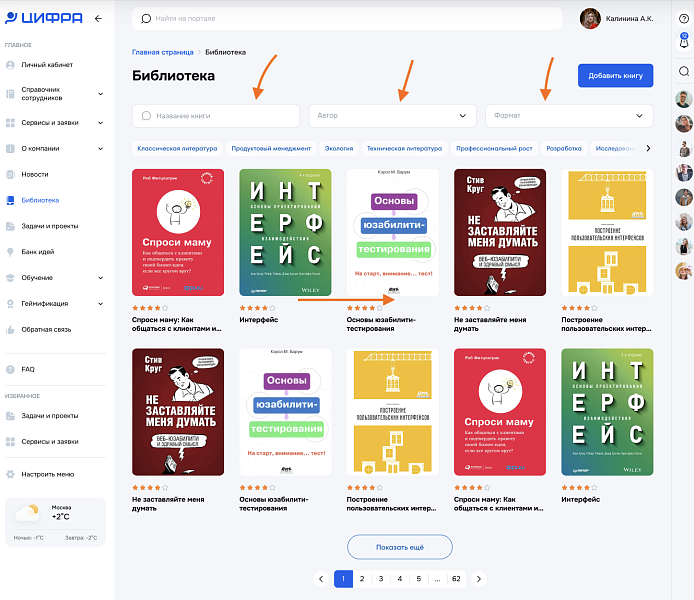
Task: Go to page 3 in the pagination
Action: coord(381,578)
